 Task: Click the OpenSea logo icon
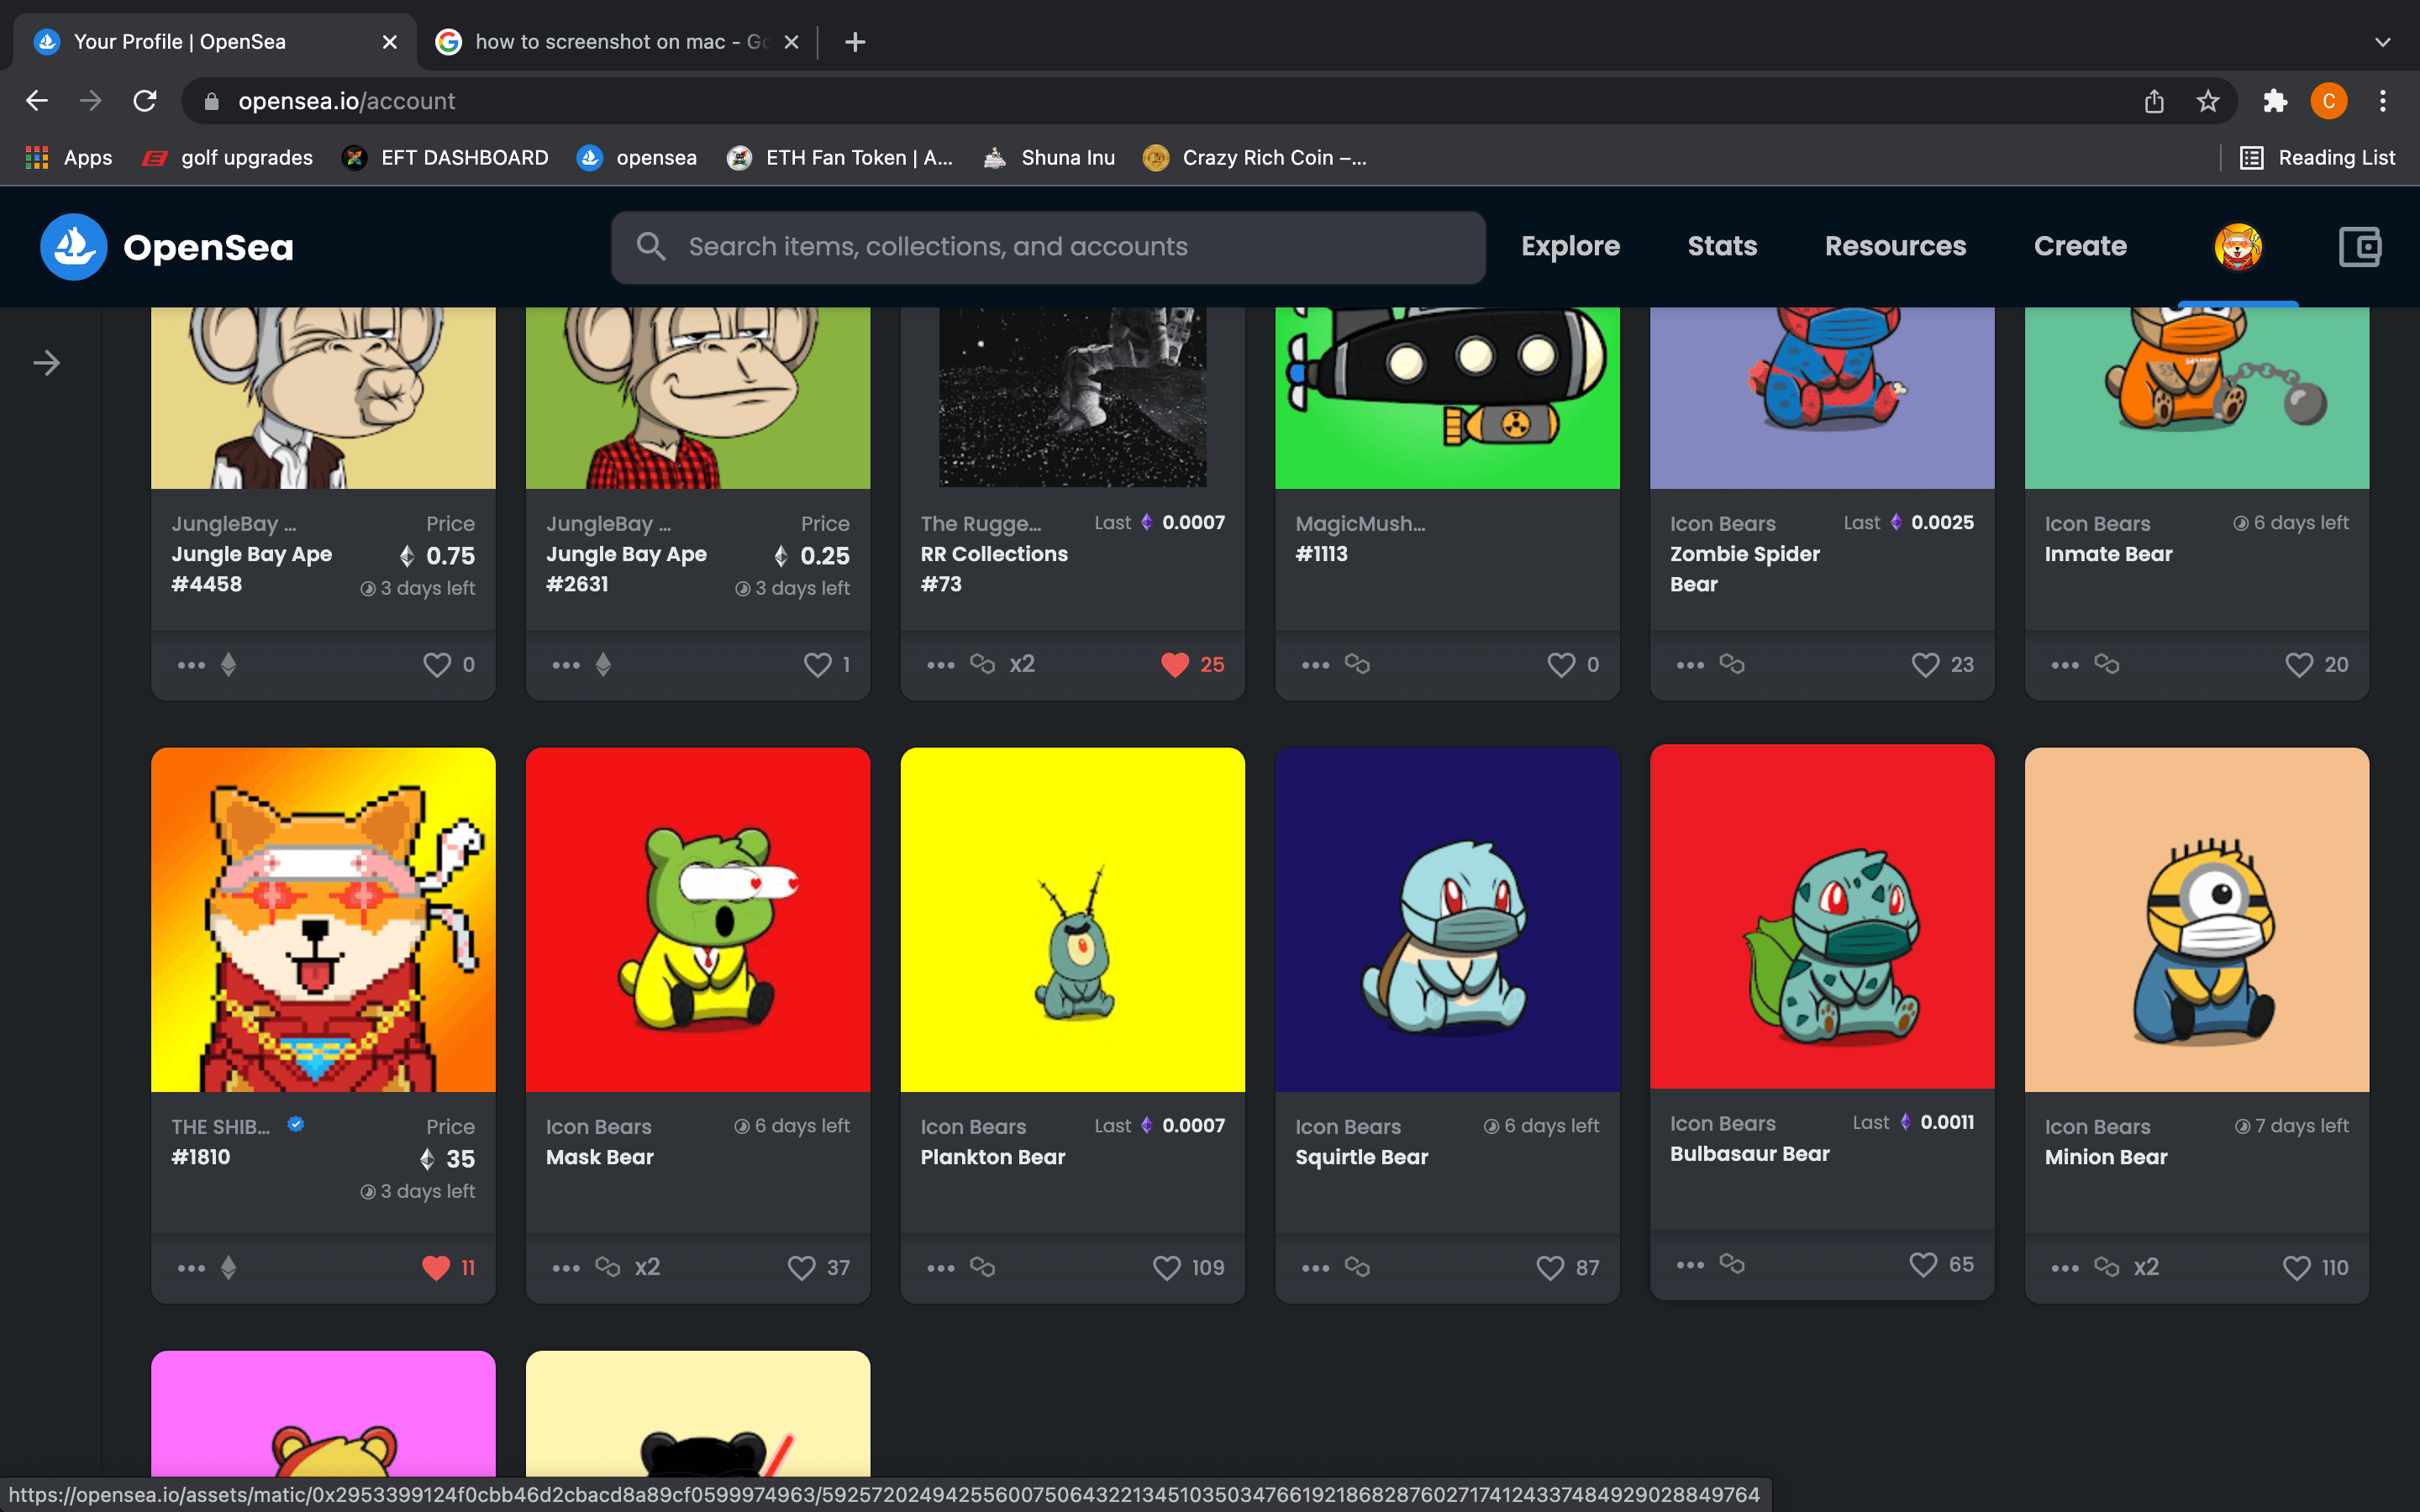coord(74,247)
